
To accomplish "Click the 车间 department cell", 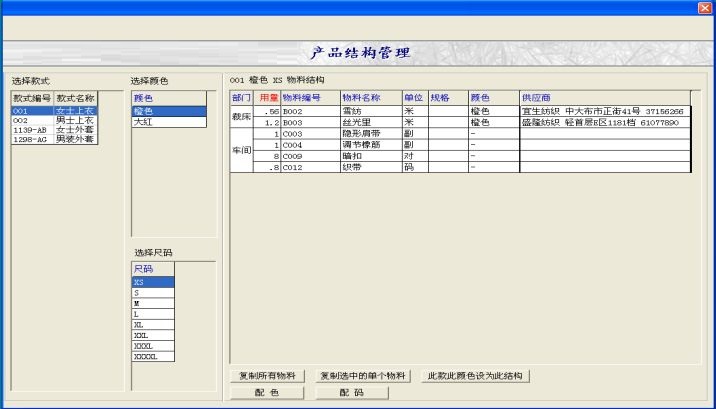I will click(242, 150).
